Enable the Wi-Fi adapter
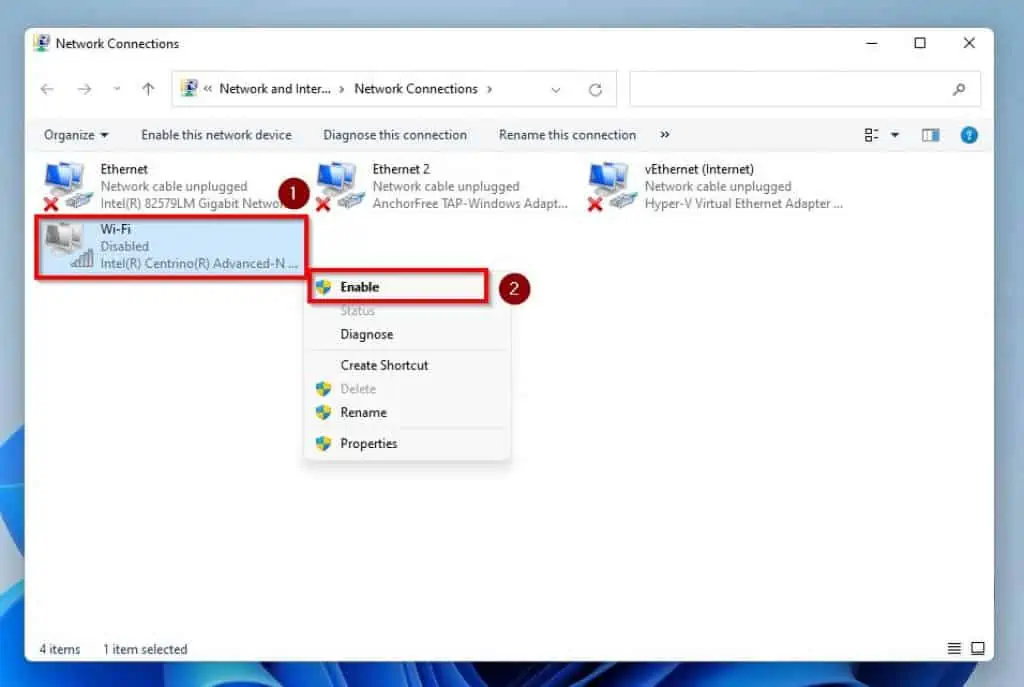The image size is (1024, 687). (358, 286)
